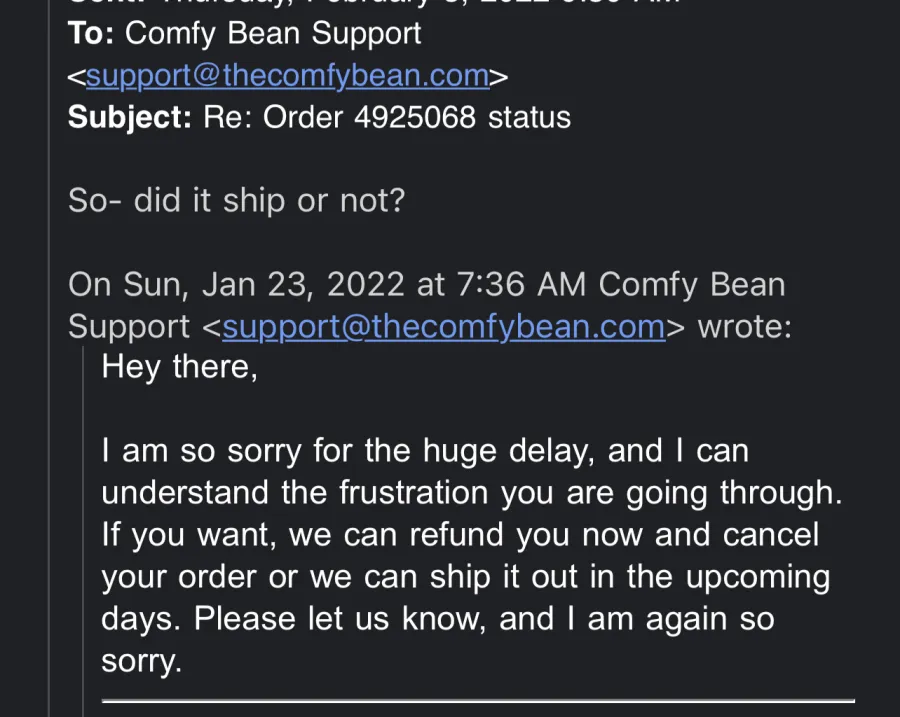Click the line "understand the frustration you are going through"
This screenshot has width=900, height=717.
click(x=472, y=493)
